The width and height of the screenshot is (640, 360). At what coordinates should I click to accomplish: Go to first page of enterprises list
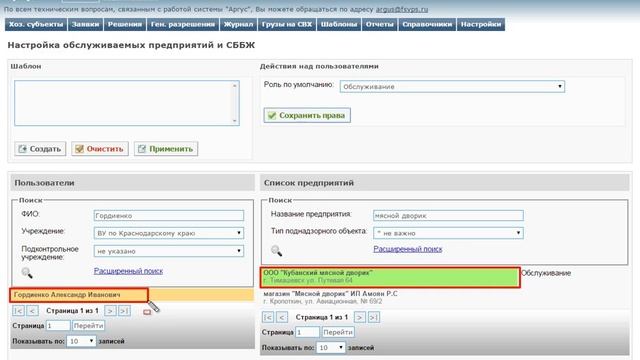[268, 317]
